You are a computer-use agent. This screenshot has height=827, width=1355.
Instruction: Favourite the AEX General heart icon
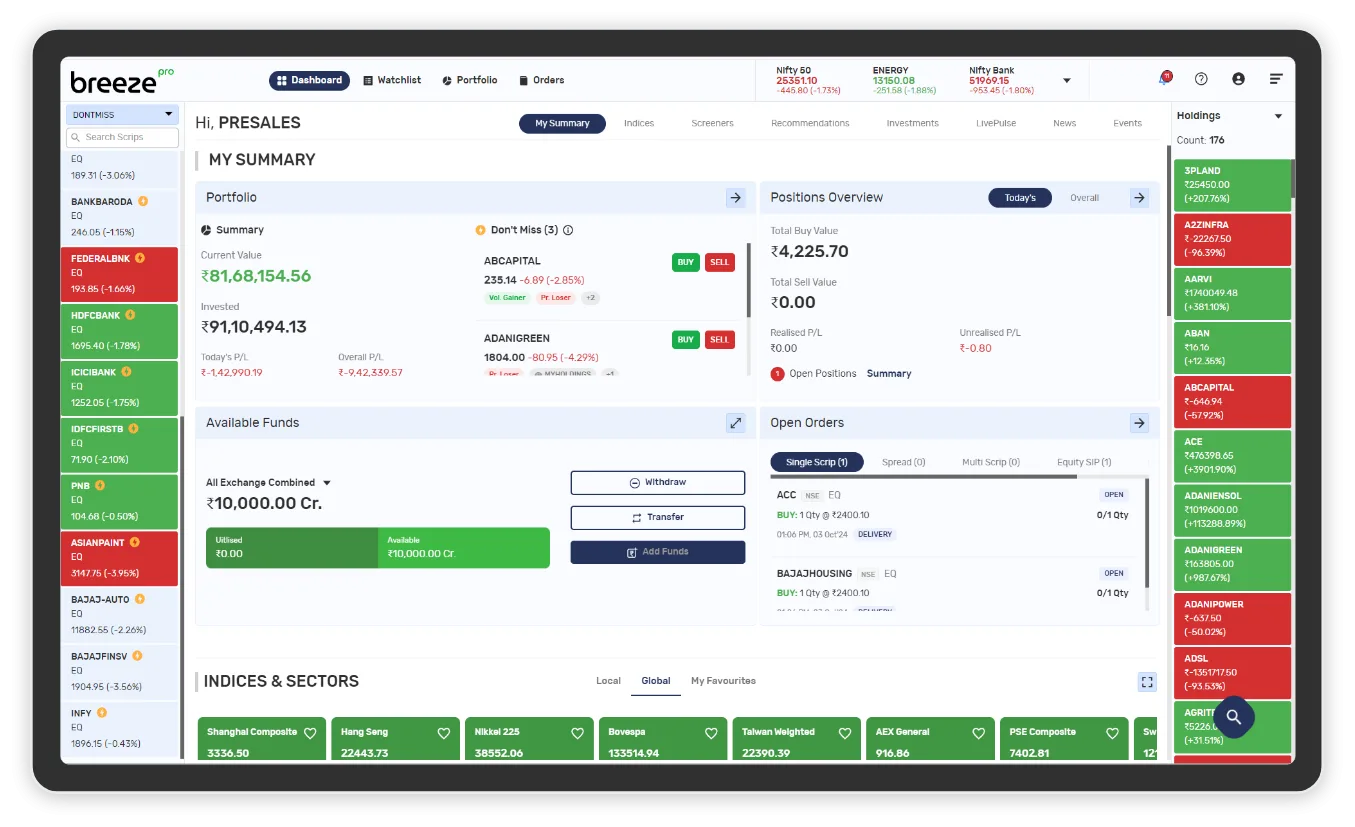coord(978,733)
